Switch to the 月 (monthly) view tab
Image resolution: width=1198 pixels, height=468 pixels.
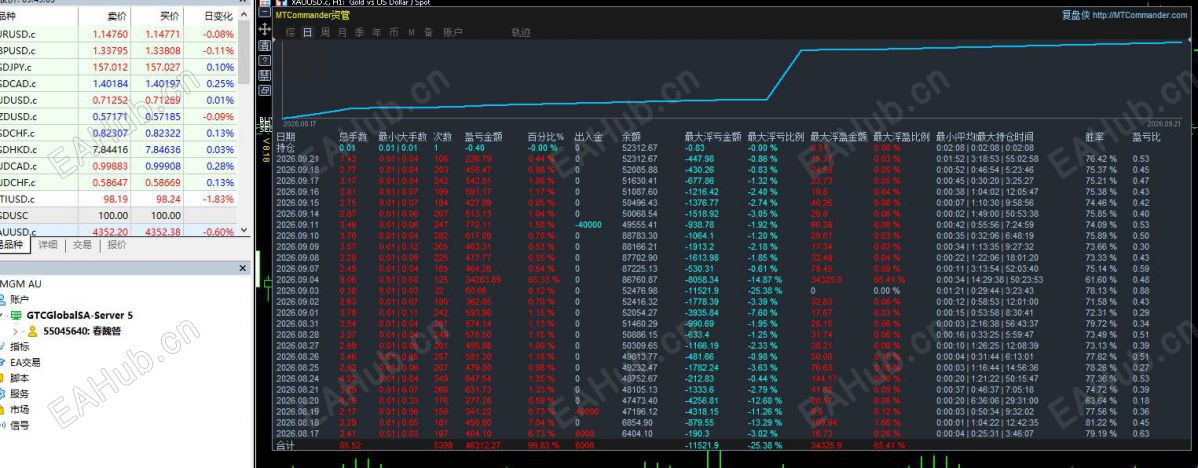[342, 32]
